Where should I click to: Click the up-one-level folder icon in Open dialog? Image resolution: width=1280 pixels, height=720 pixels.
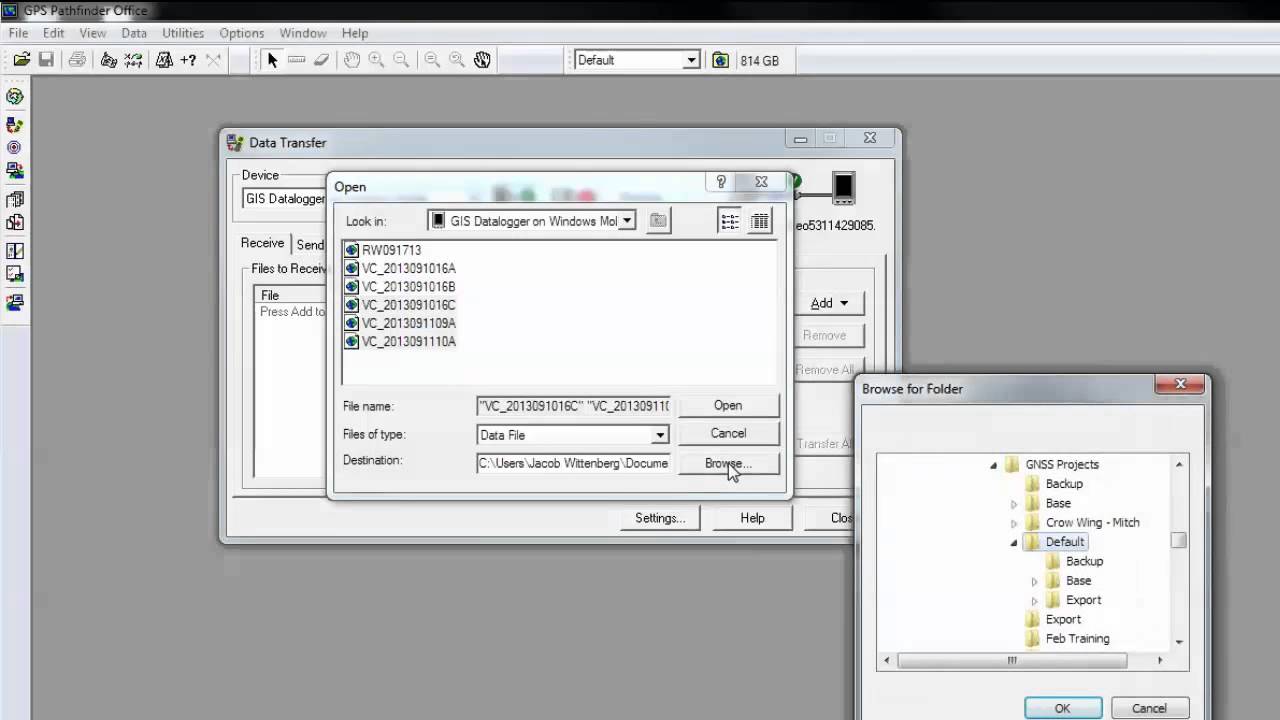658,221
